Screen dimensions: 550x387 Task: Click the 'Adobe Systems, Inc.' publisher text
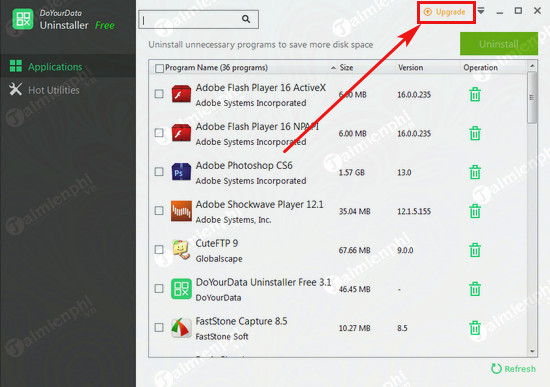pos(233,220)
